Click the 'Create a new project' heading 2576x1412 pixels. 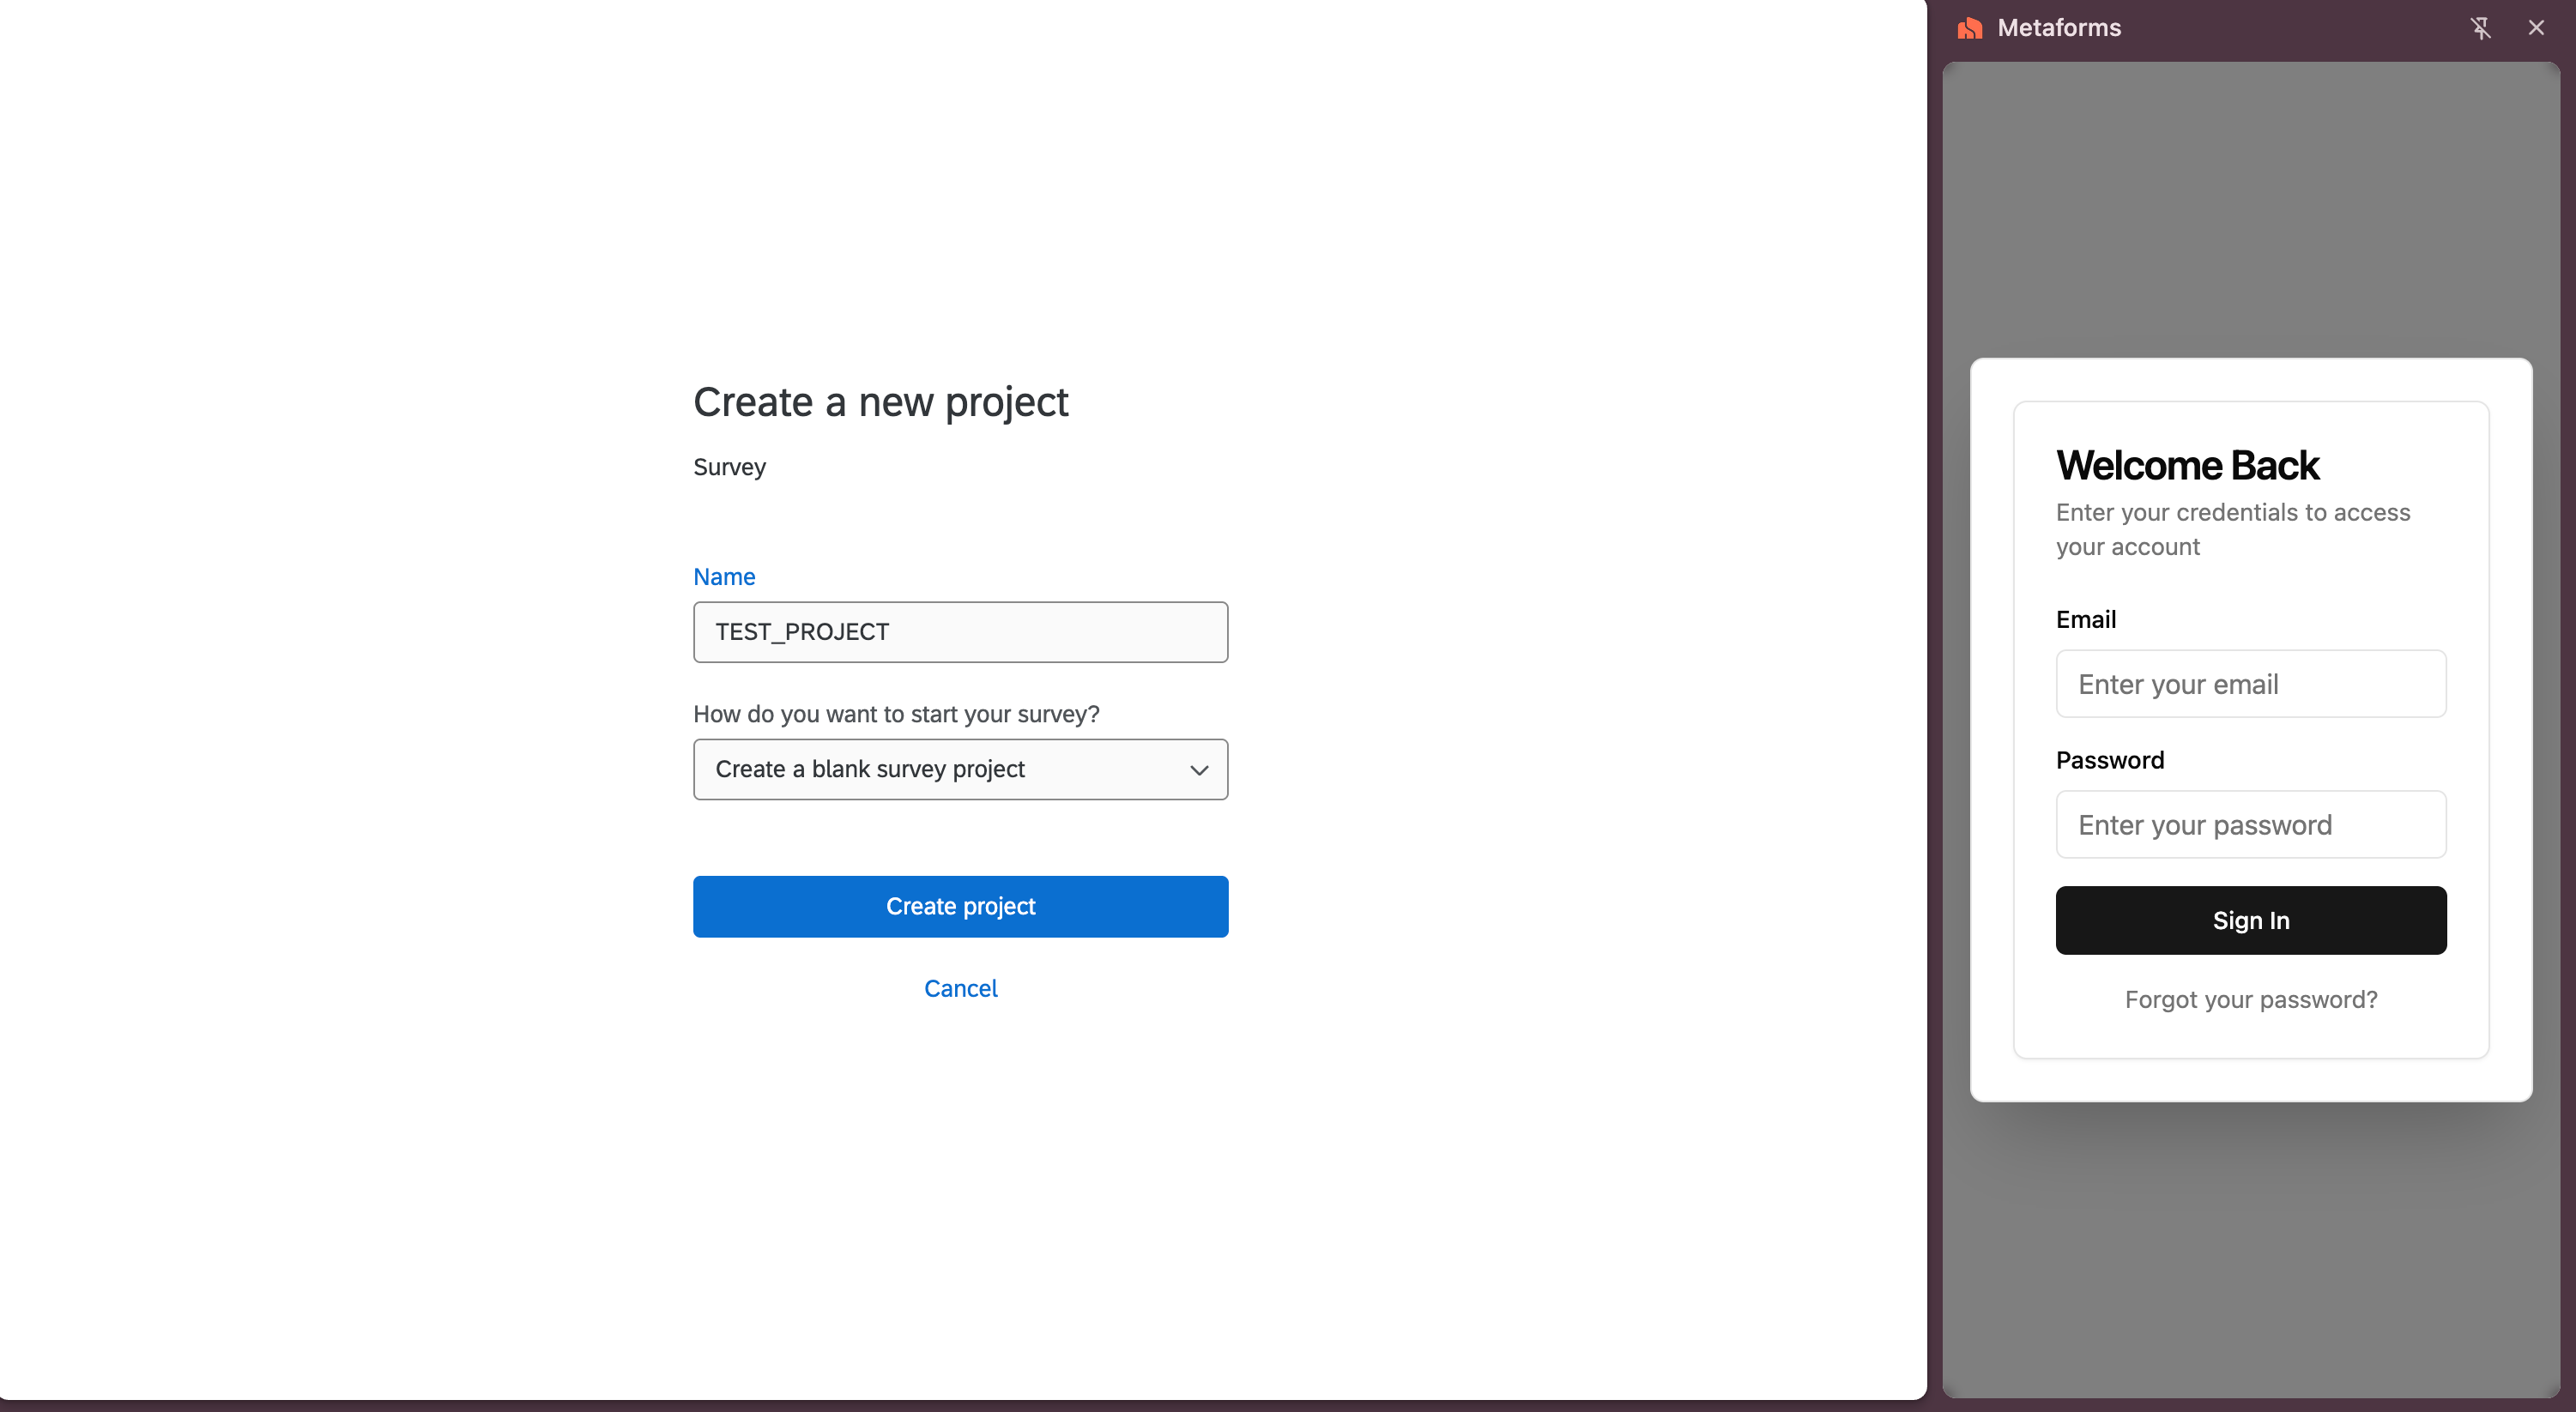881,403
